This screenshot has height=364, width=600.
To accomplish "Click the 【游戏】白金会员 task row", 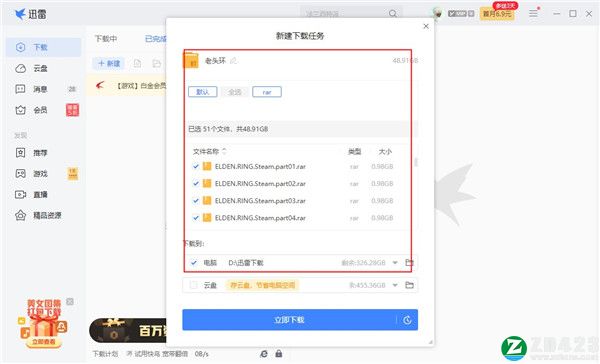I will click(126, 85).
